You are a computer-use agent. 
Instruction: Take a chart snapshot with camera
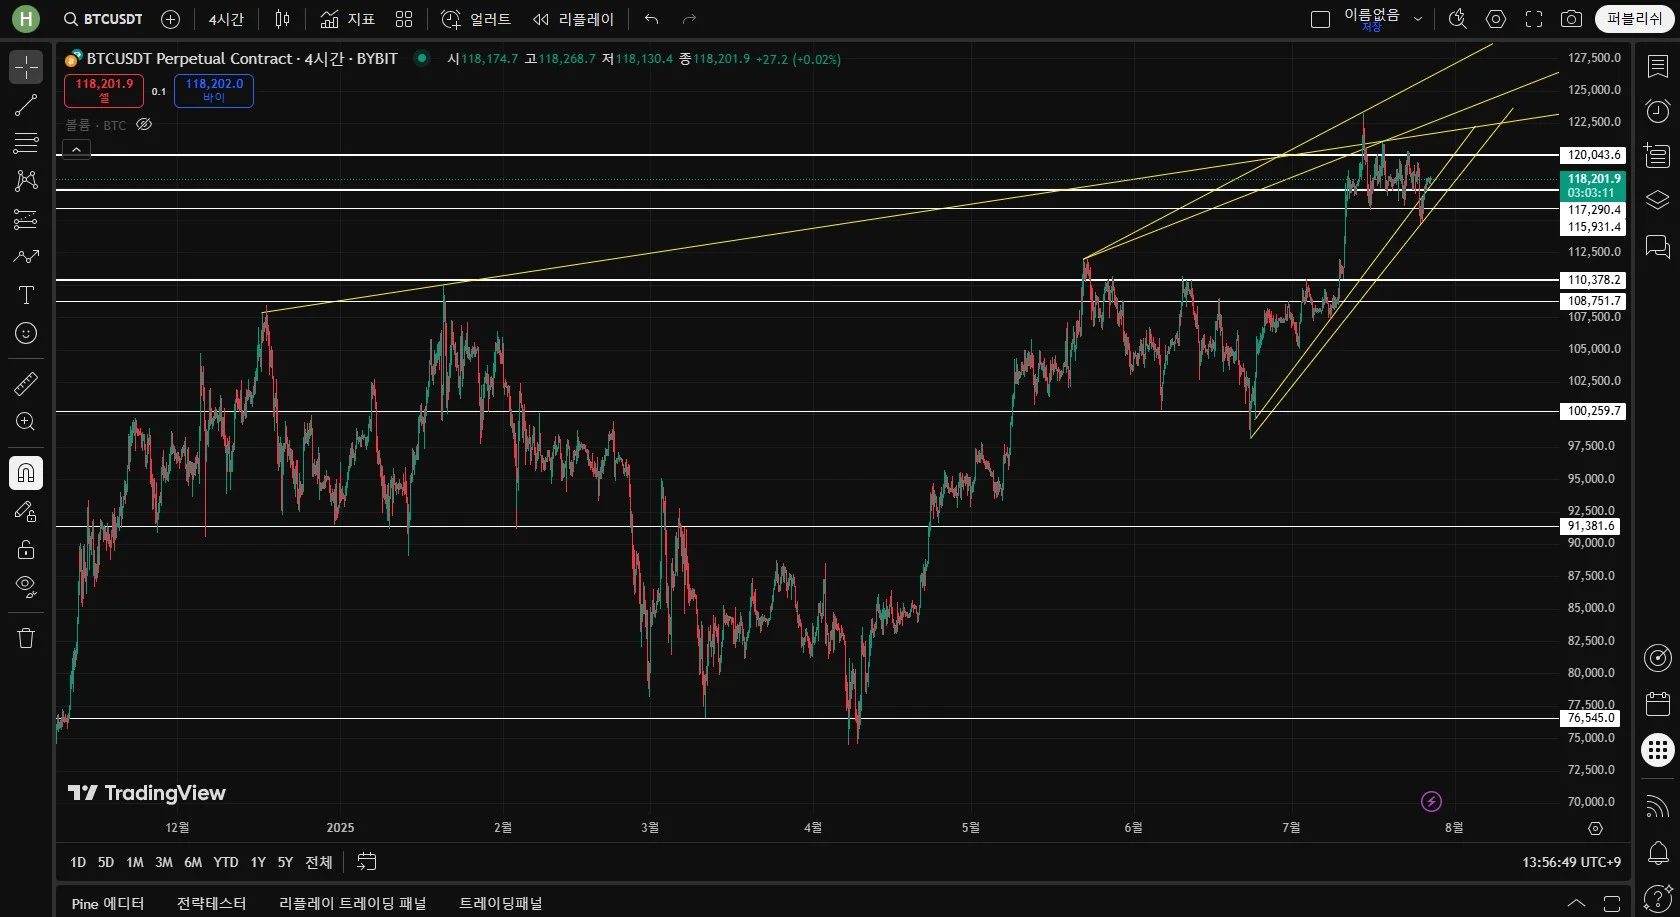[1572, 19]
